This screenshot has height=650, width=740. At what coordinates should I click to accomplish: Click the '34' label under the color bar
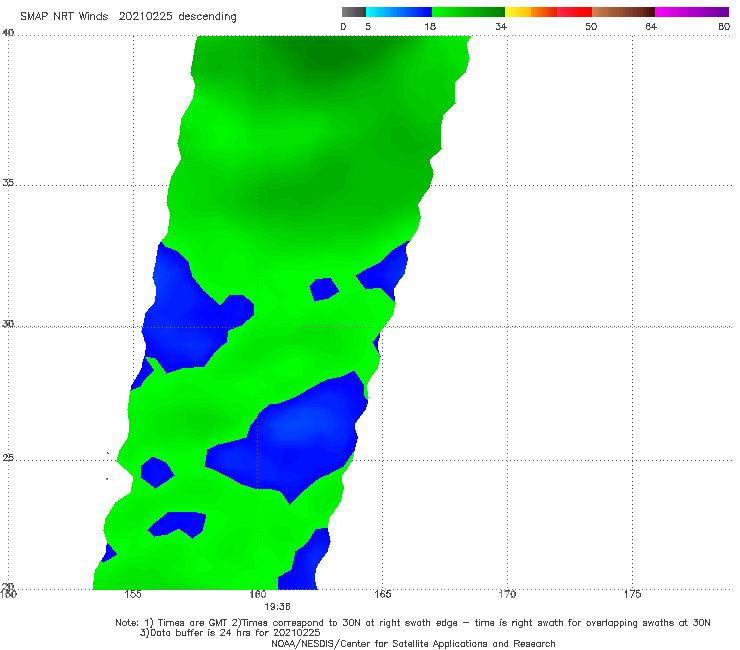[x=501, y=26]
